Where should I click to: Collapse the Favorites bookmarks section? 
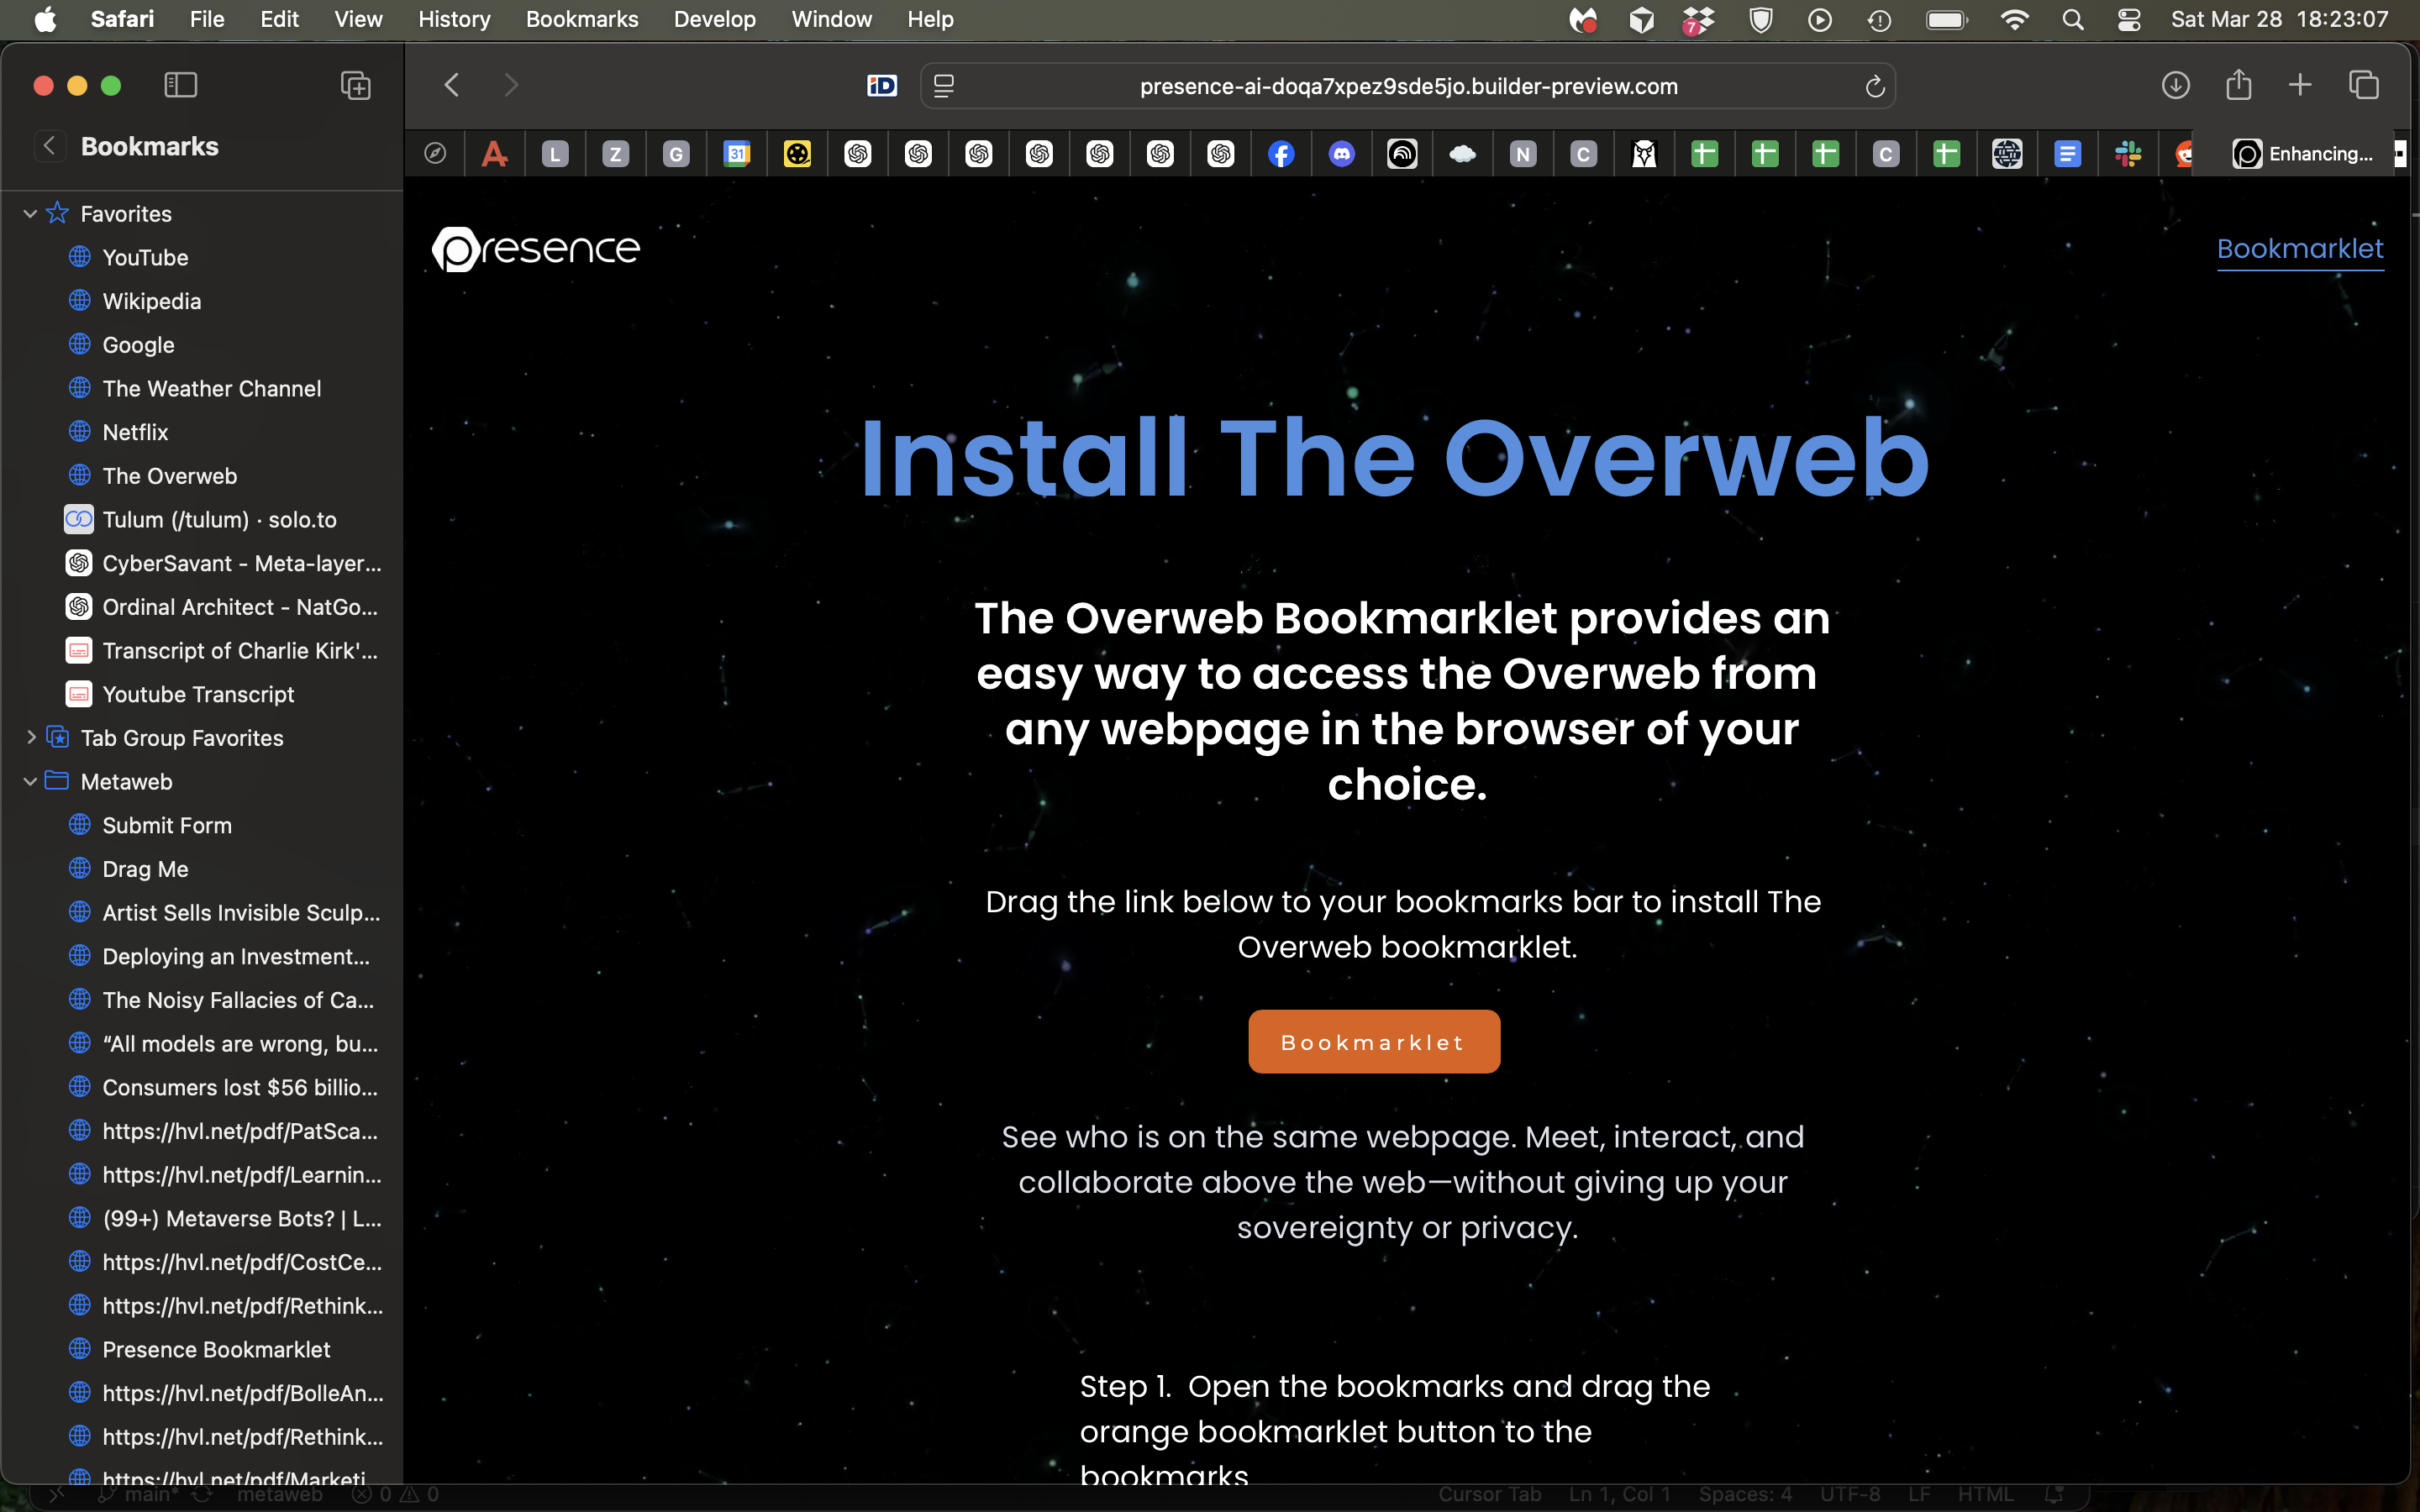coord(29,213)
